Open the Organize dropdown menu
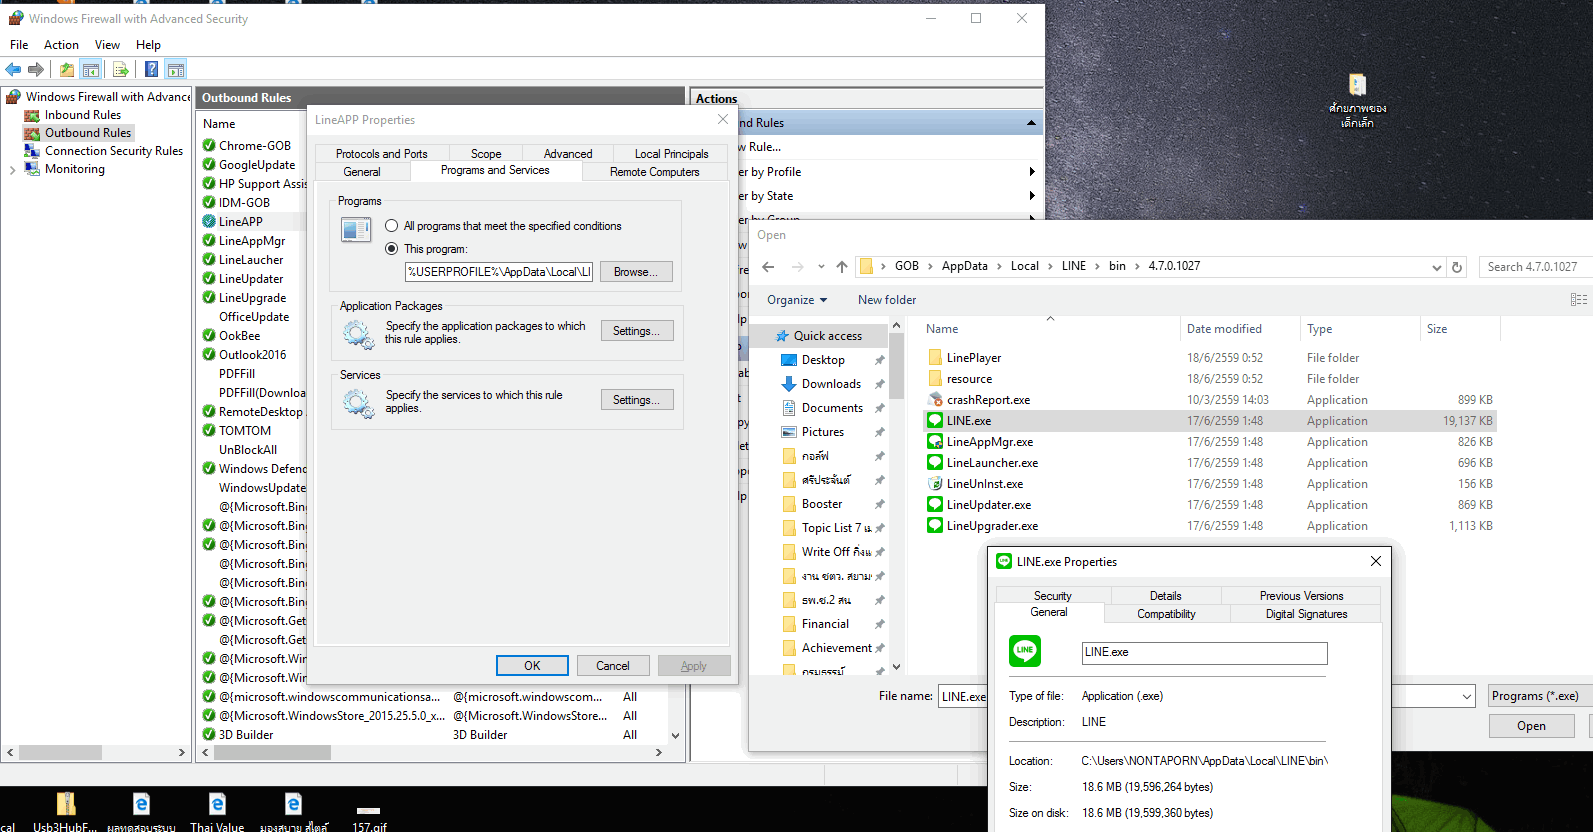1593x832 pixels. [x=797, y=300]
